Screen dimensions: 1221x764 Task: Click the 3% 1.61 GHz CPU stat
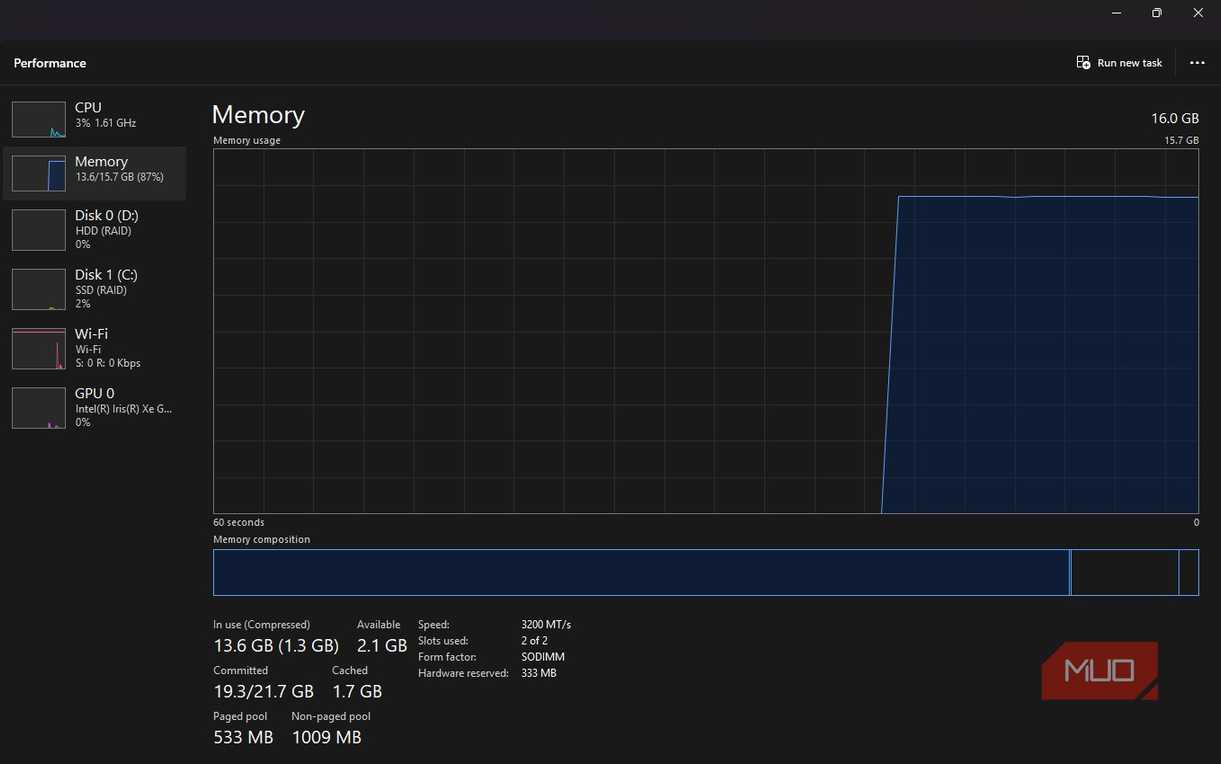point(105,123)
